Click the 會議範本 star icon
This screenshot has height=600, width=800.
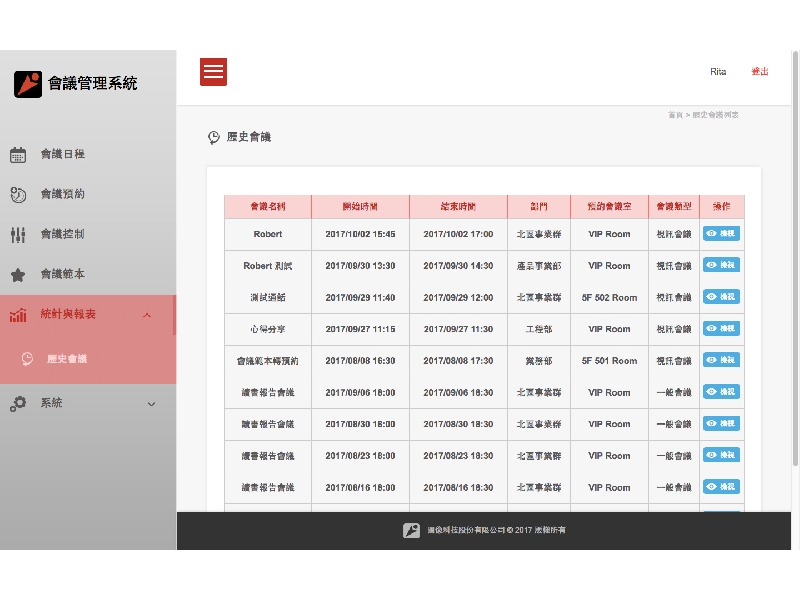18,274
